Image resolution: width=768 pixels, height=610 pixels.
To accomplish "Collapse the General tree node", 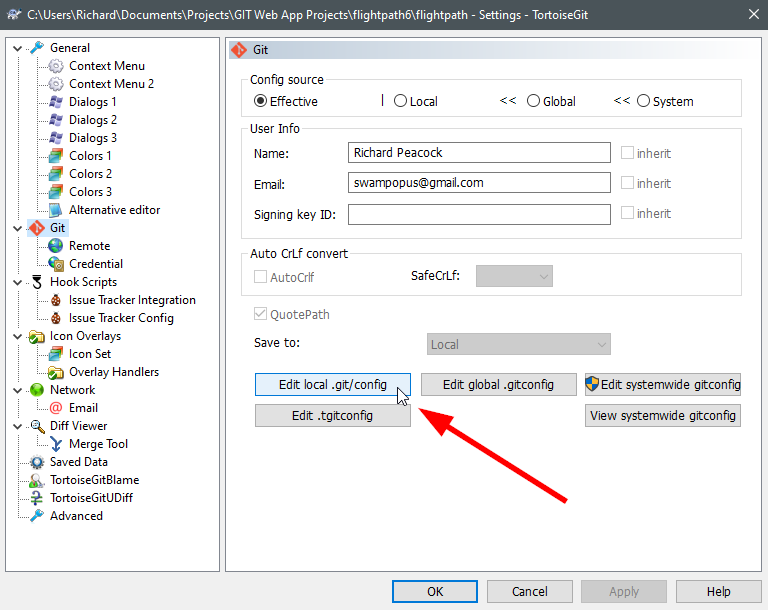I will click(18, 49).
